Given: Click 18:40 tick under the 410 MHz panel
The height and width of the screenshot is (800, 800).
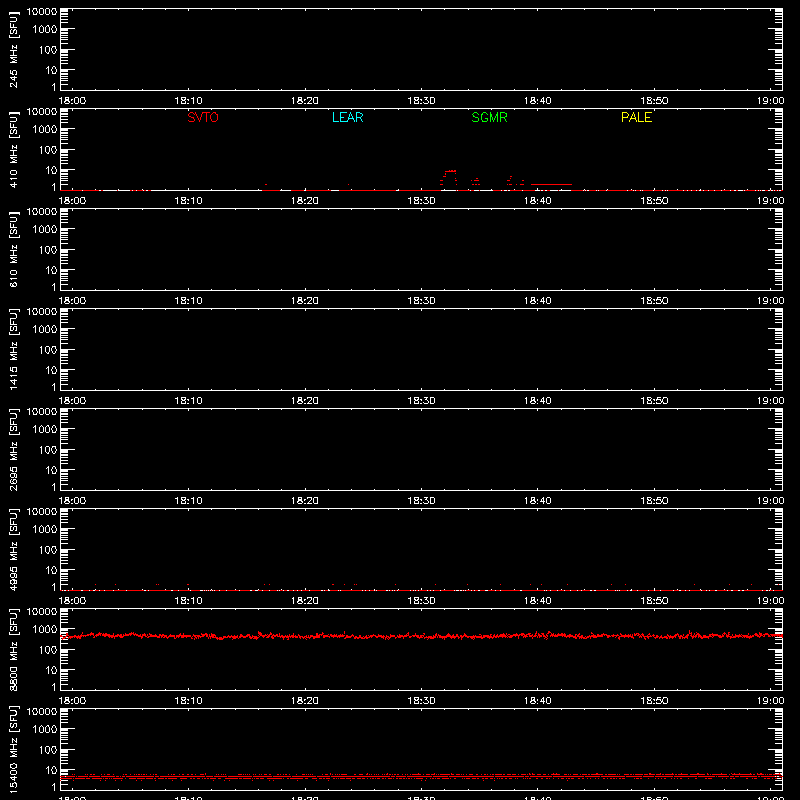Looking at the screenshot, I should pos(538,201).
